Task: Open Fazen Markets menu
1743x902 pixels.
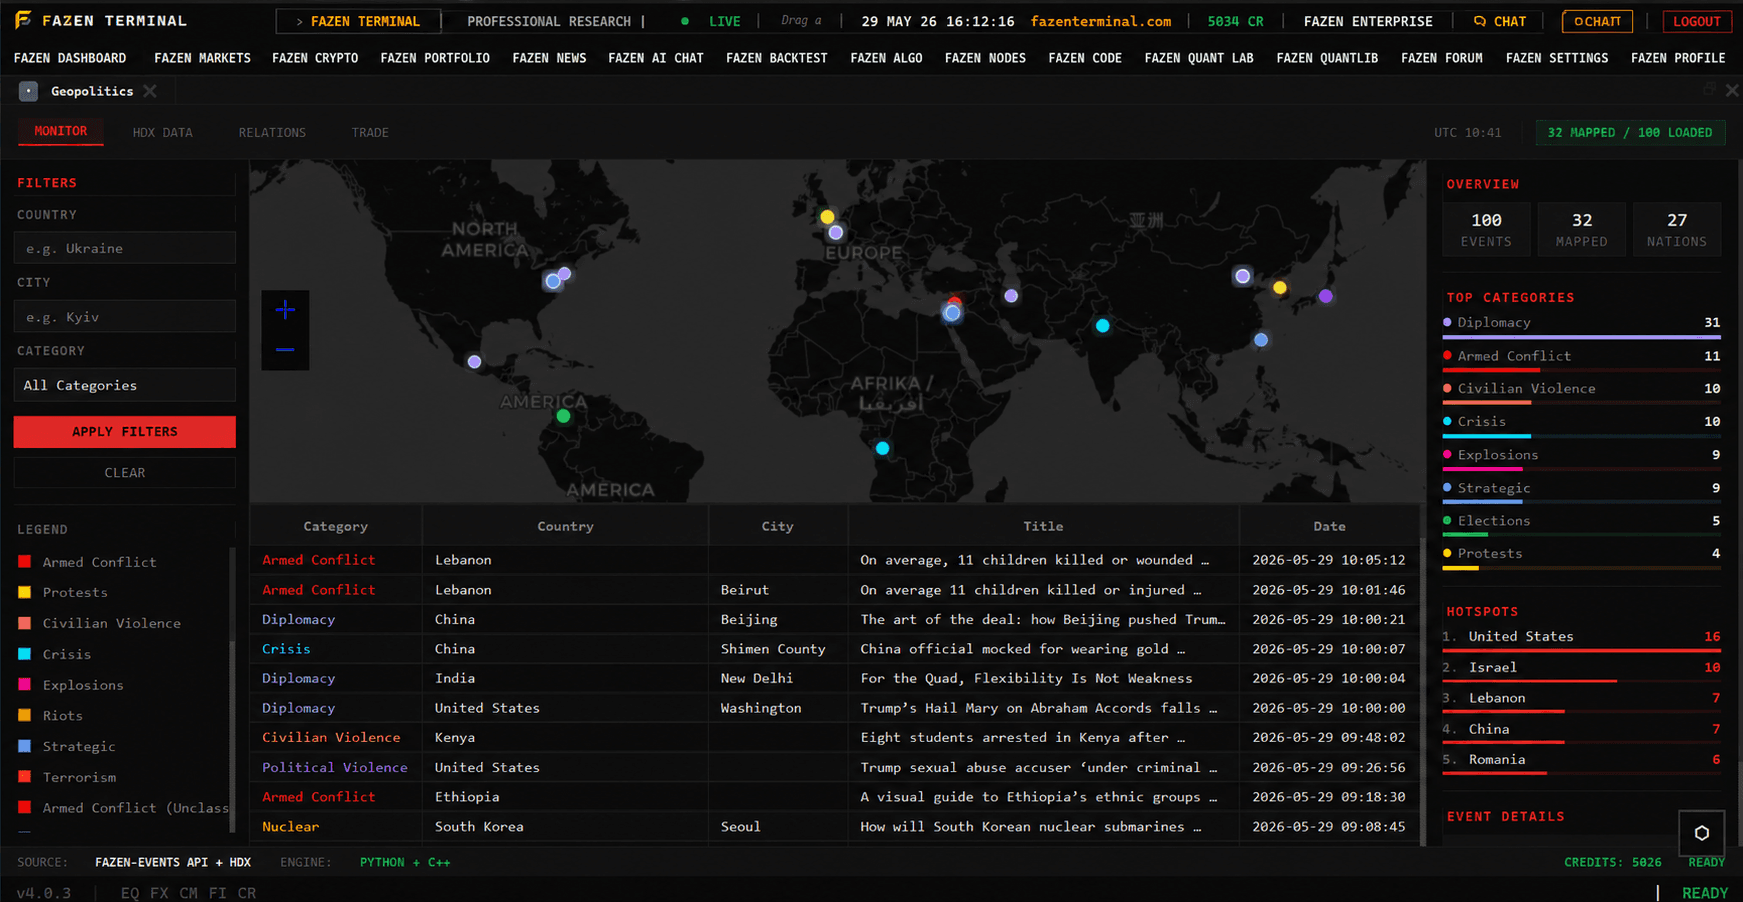Action: tap(203, 58)
